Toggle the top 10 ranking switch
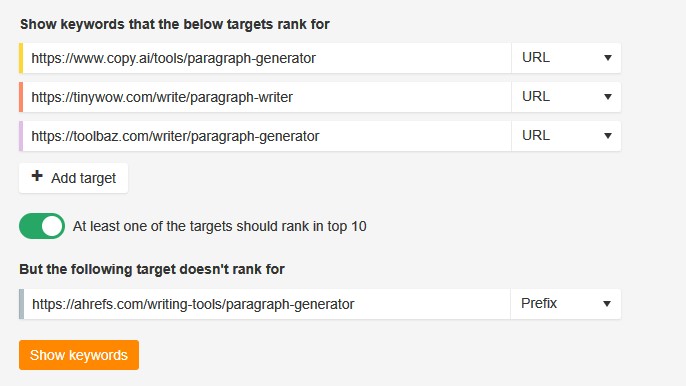The image size is (686, 386). [x=42, y=226]
